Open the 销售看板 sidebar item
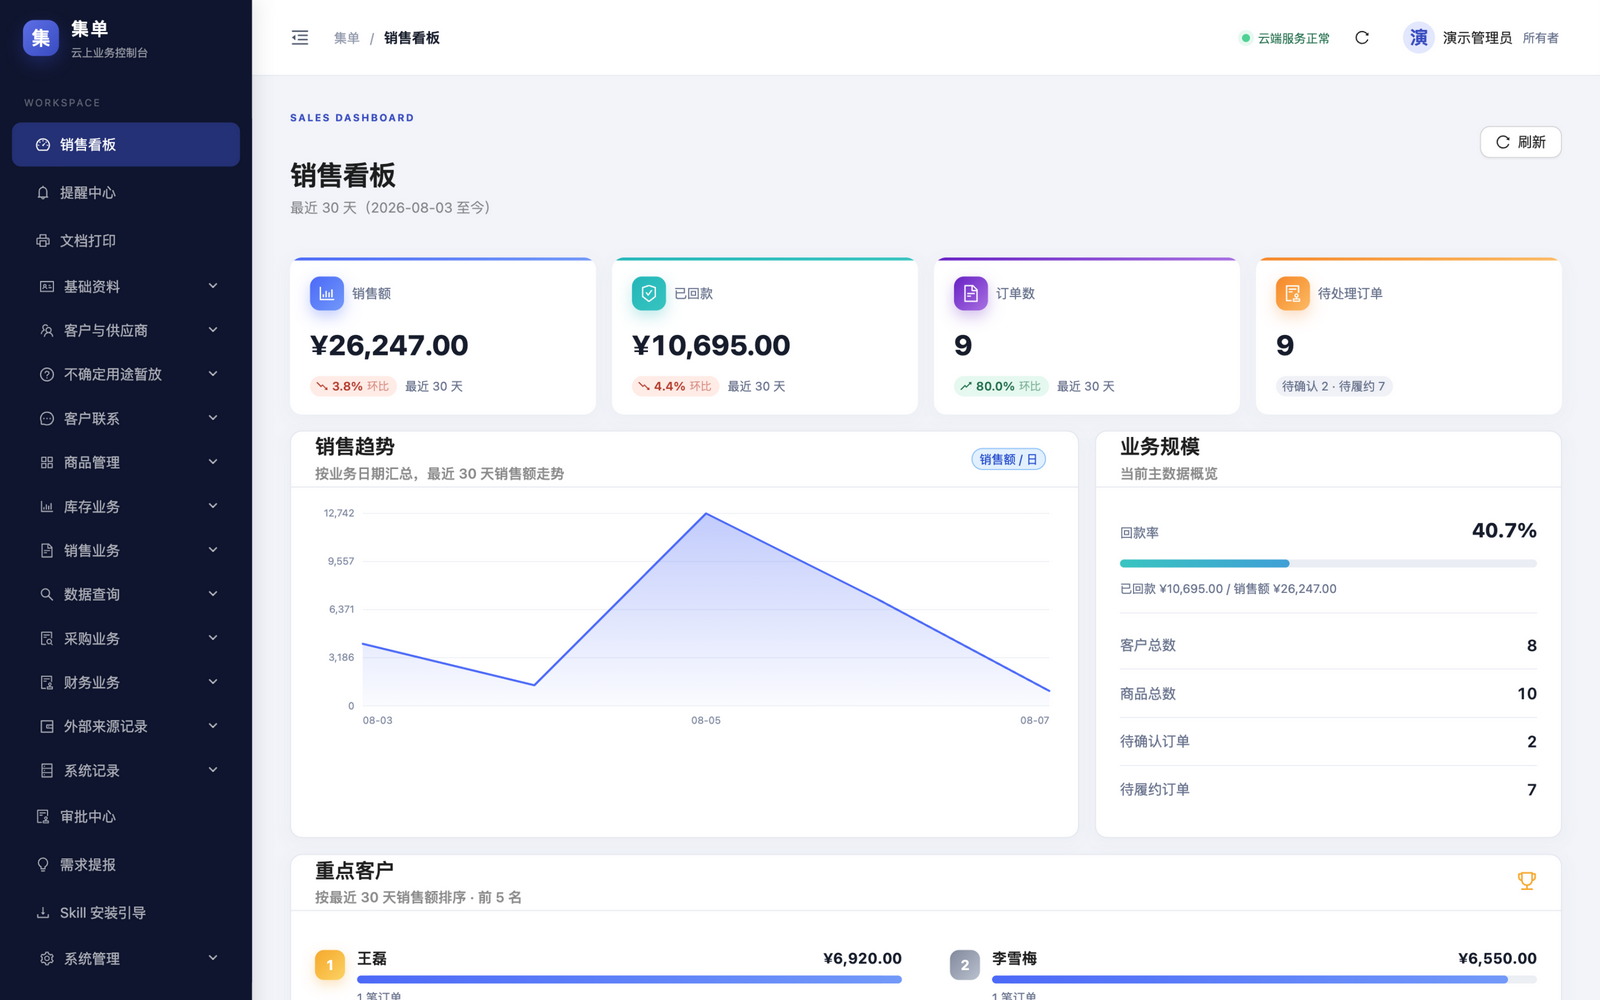Image resolution: width=1600 pixels, height=1000 pixels. click(126, 145)
